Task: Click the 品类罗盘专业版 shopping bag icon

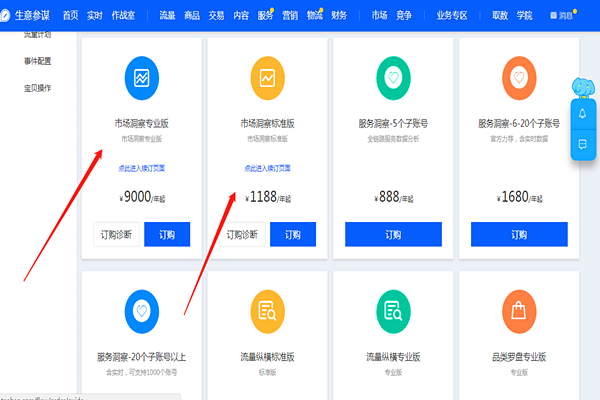Action: [519, 311]
